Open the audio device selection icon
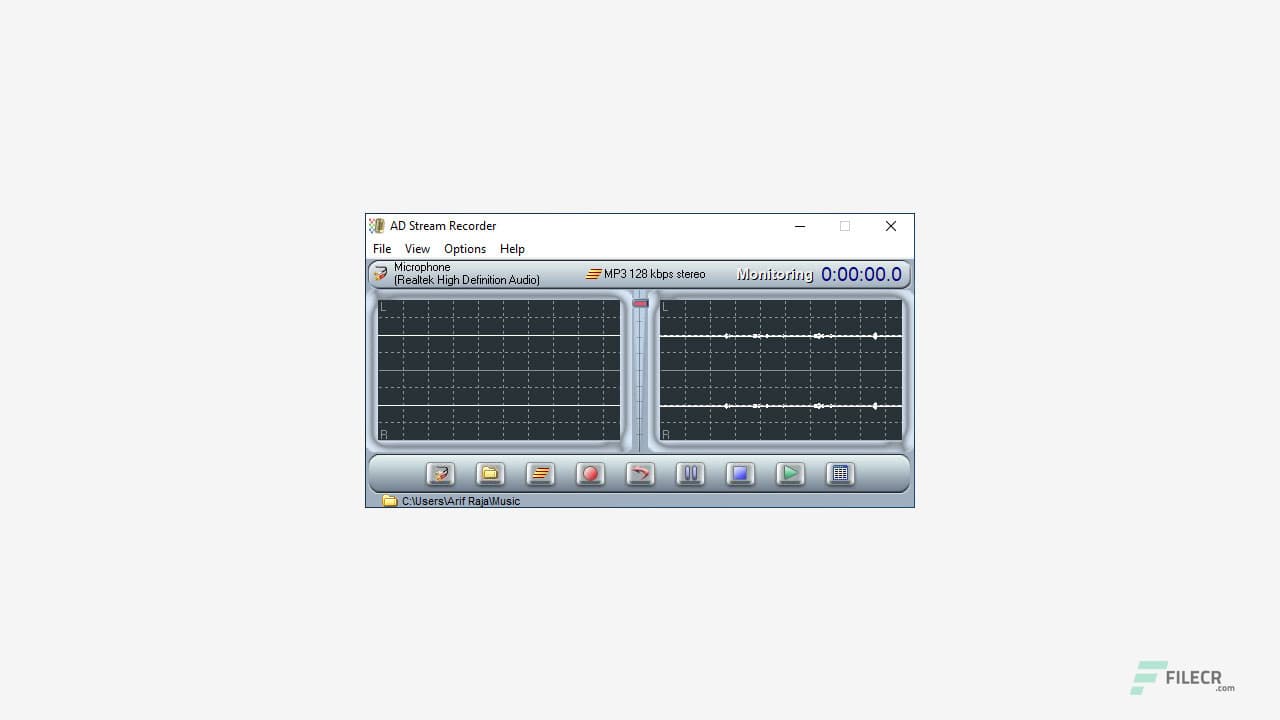 click(x=440, y=474)
